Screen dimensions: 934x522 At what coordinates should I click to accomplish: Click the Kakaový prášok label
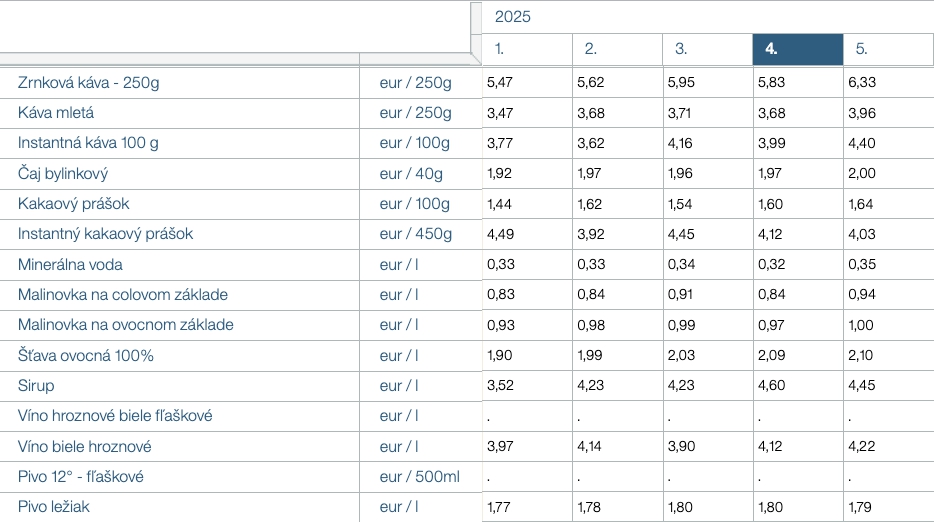pos(73,204)
